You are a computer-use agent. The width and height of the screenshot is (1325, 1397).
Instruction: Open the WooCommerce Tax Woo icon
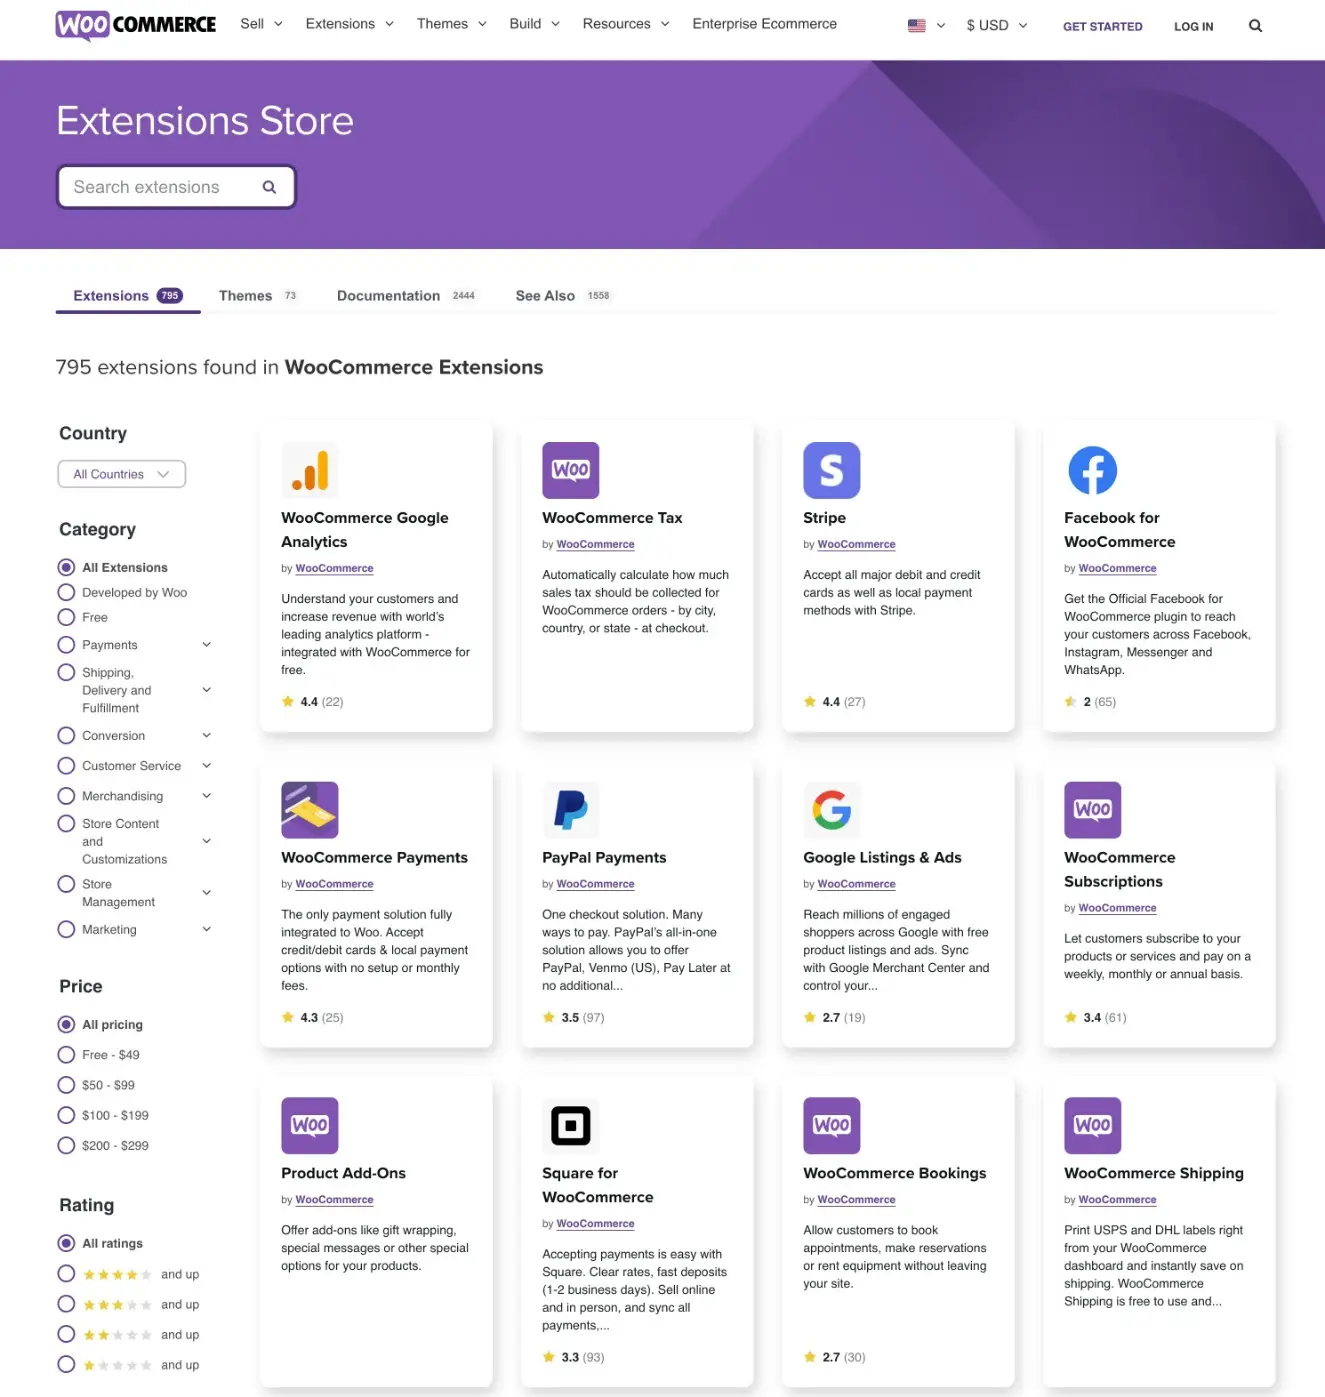(x=570, y=470)
